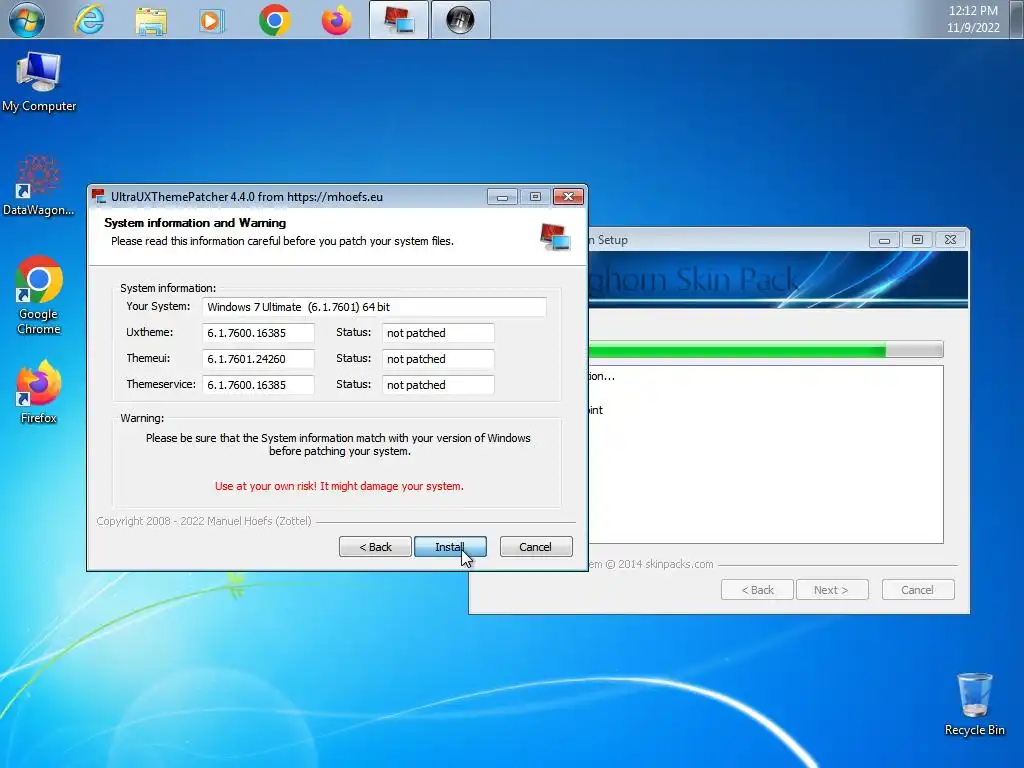Click the Themeservice status field
The width and height of the screenshot is (1024, 768).
pos(438,385)
